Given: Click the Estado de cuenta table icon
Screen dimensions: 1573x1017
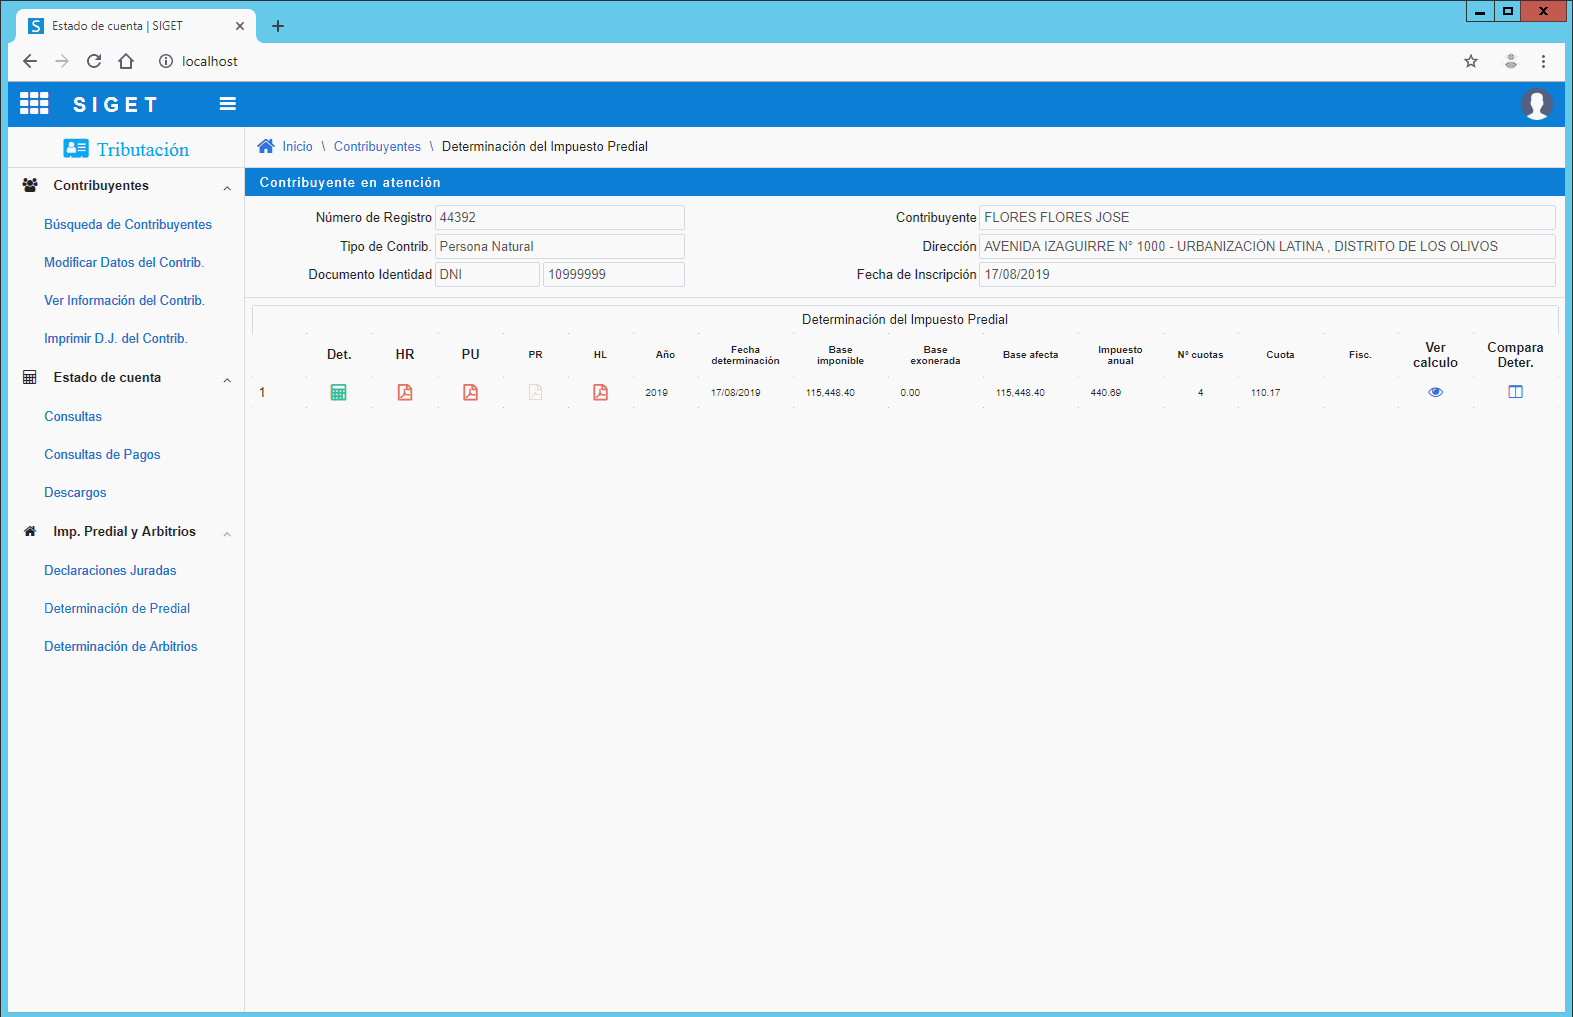Looking at the screenshot, I should [x=30, y=377].
